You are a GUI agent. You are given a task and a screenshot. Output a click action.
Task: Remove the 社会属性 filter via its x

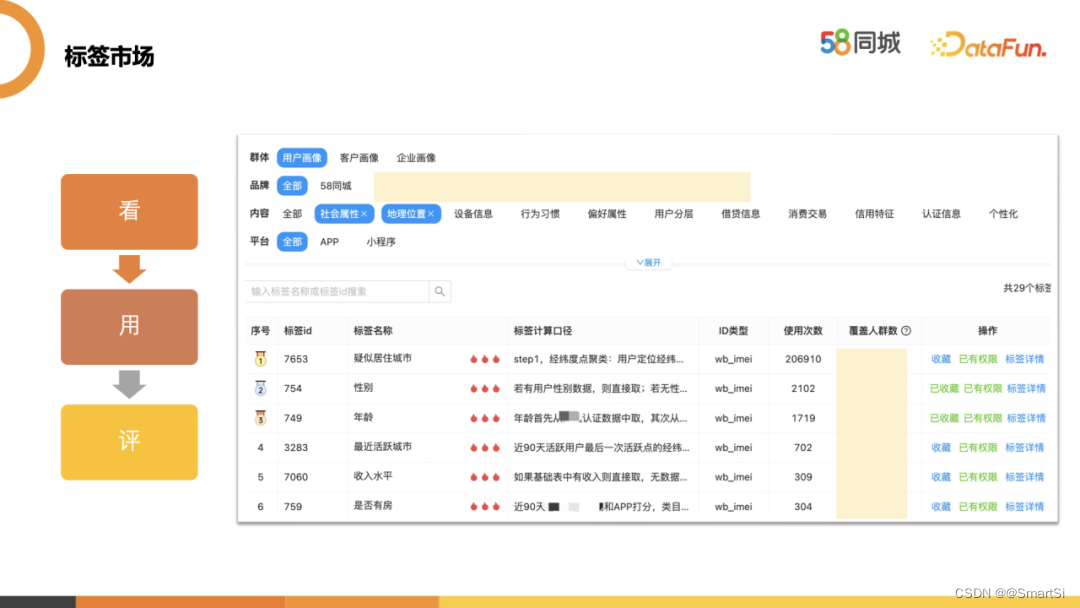pos(364,214)
